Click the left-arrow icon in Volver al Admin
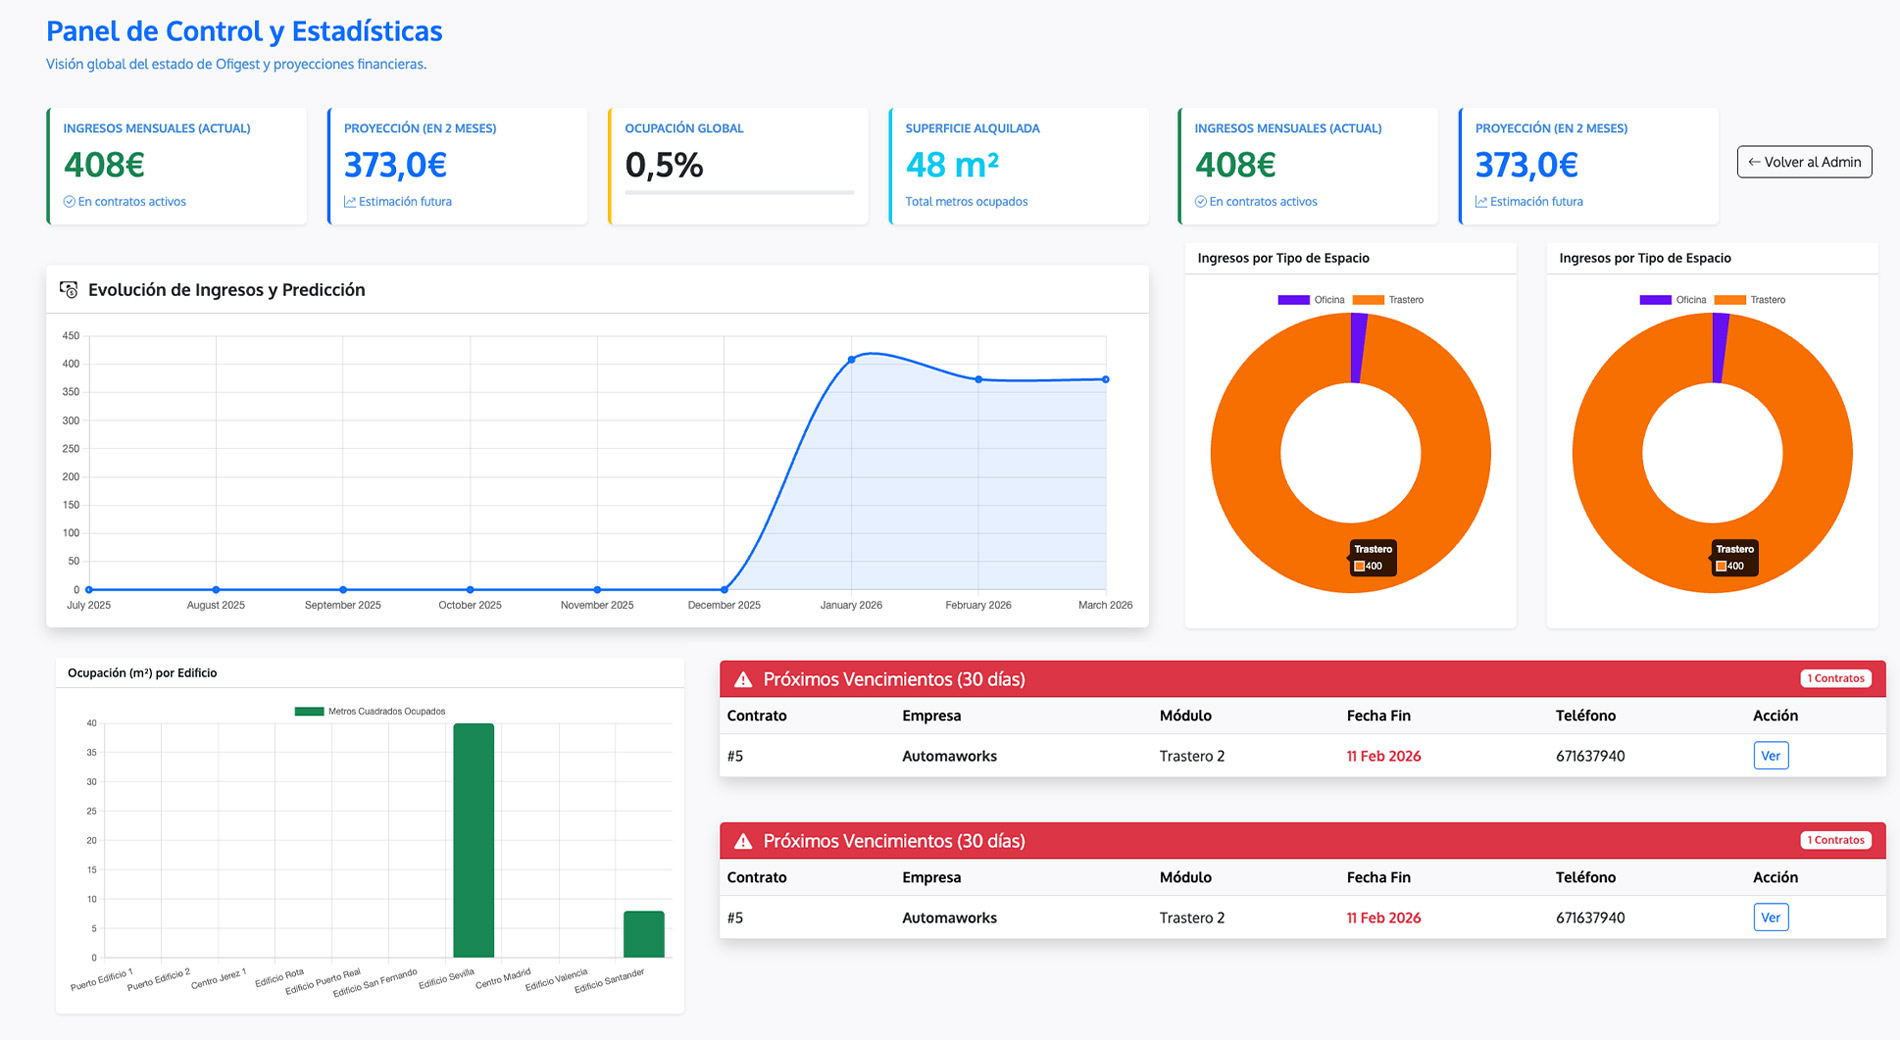This screenshot has height=1040, width=1900. coord(1753,161)
